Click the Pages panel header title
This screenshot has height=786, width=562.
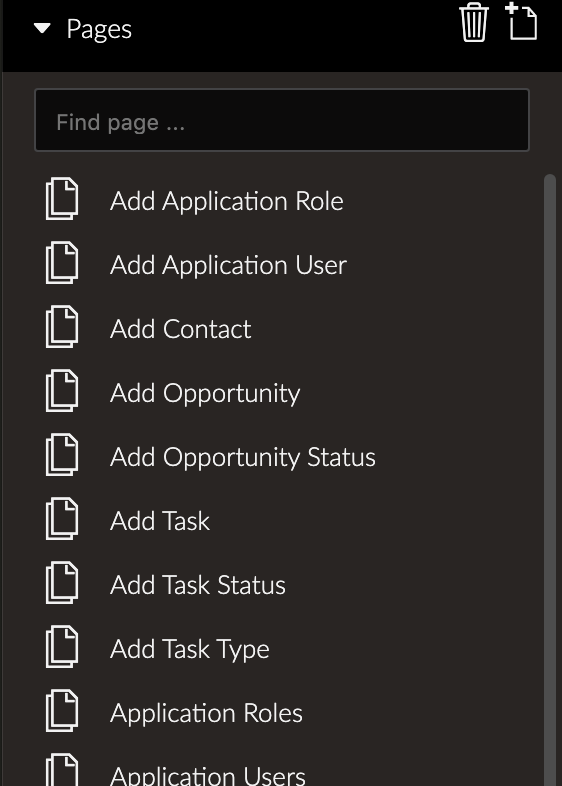click(99, 29)
